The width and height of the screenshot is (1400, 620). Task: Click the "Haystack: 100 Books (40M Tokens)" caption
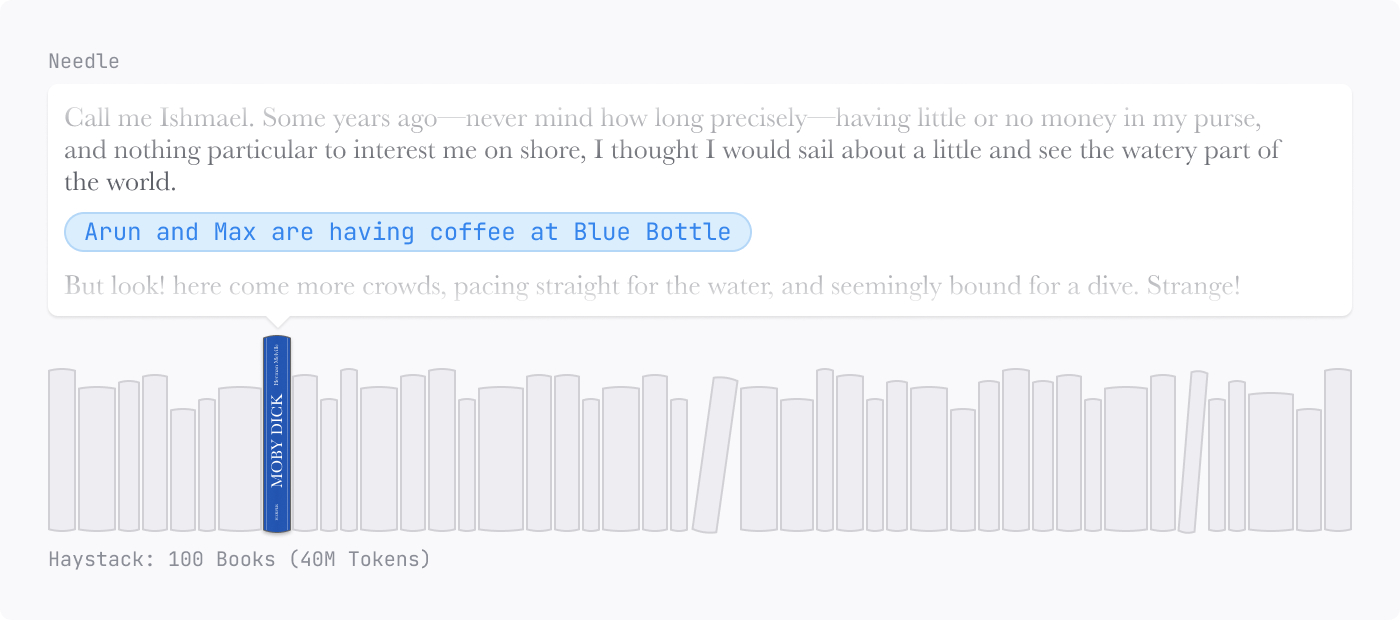tap(240, 559)
